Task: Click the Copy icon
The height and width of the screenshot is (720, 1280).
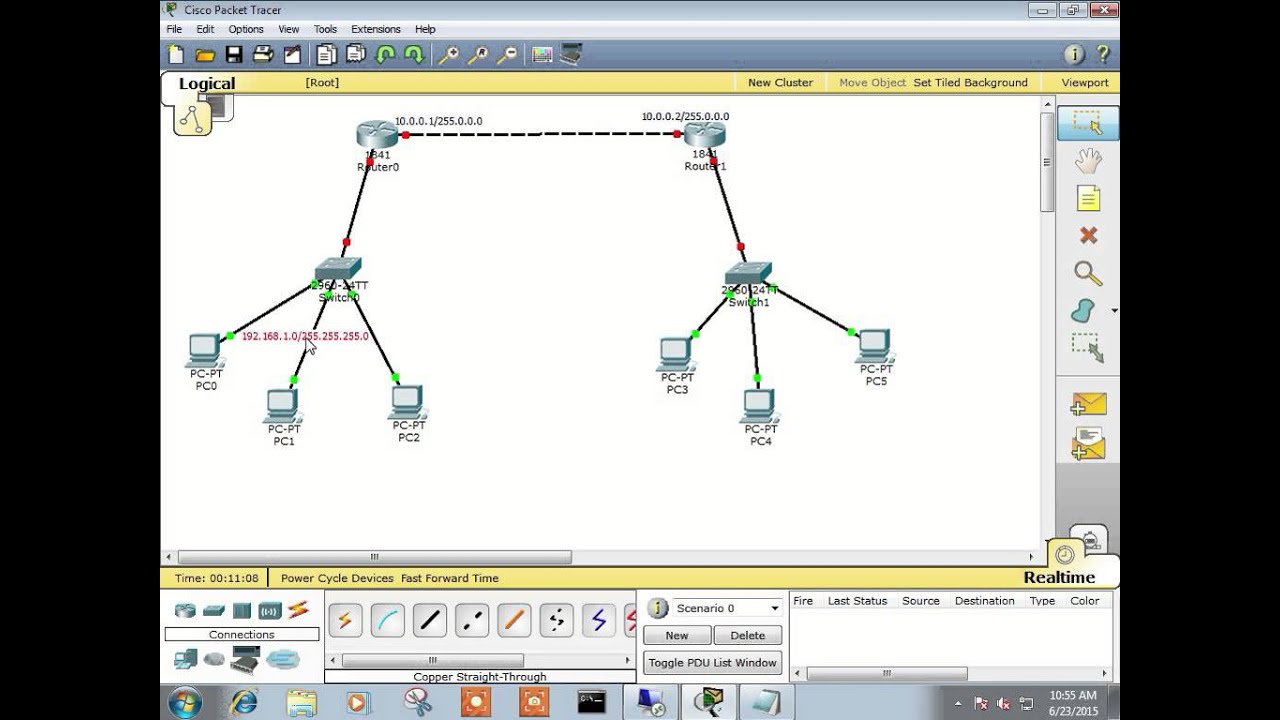Action: coord(326,55)
